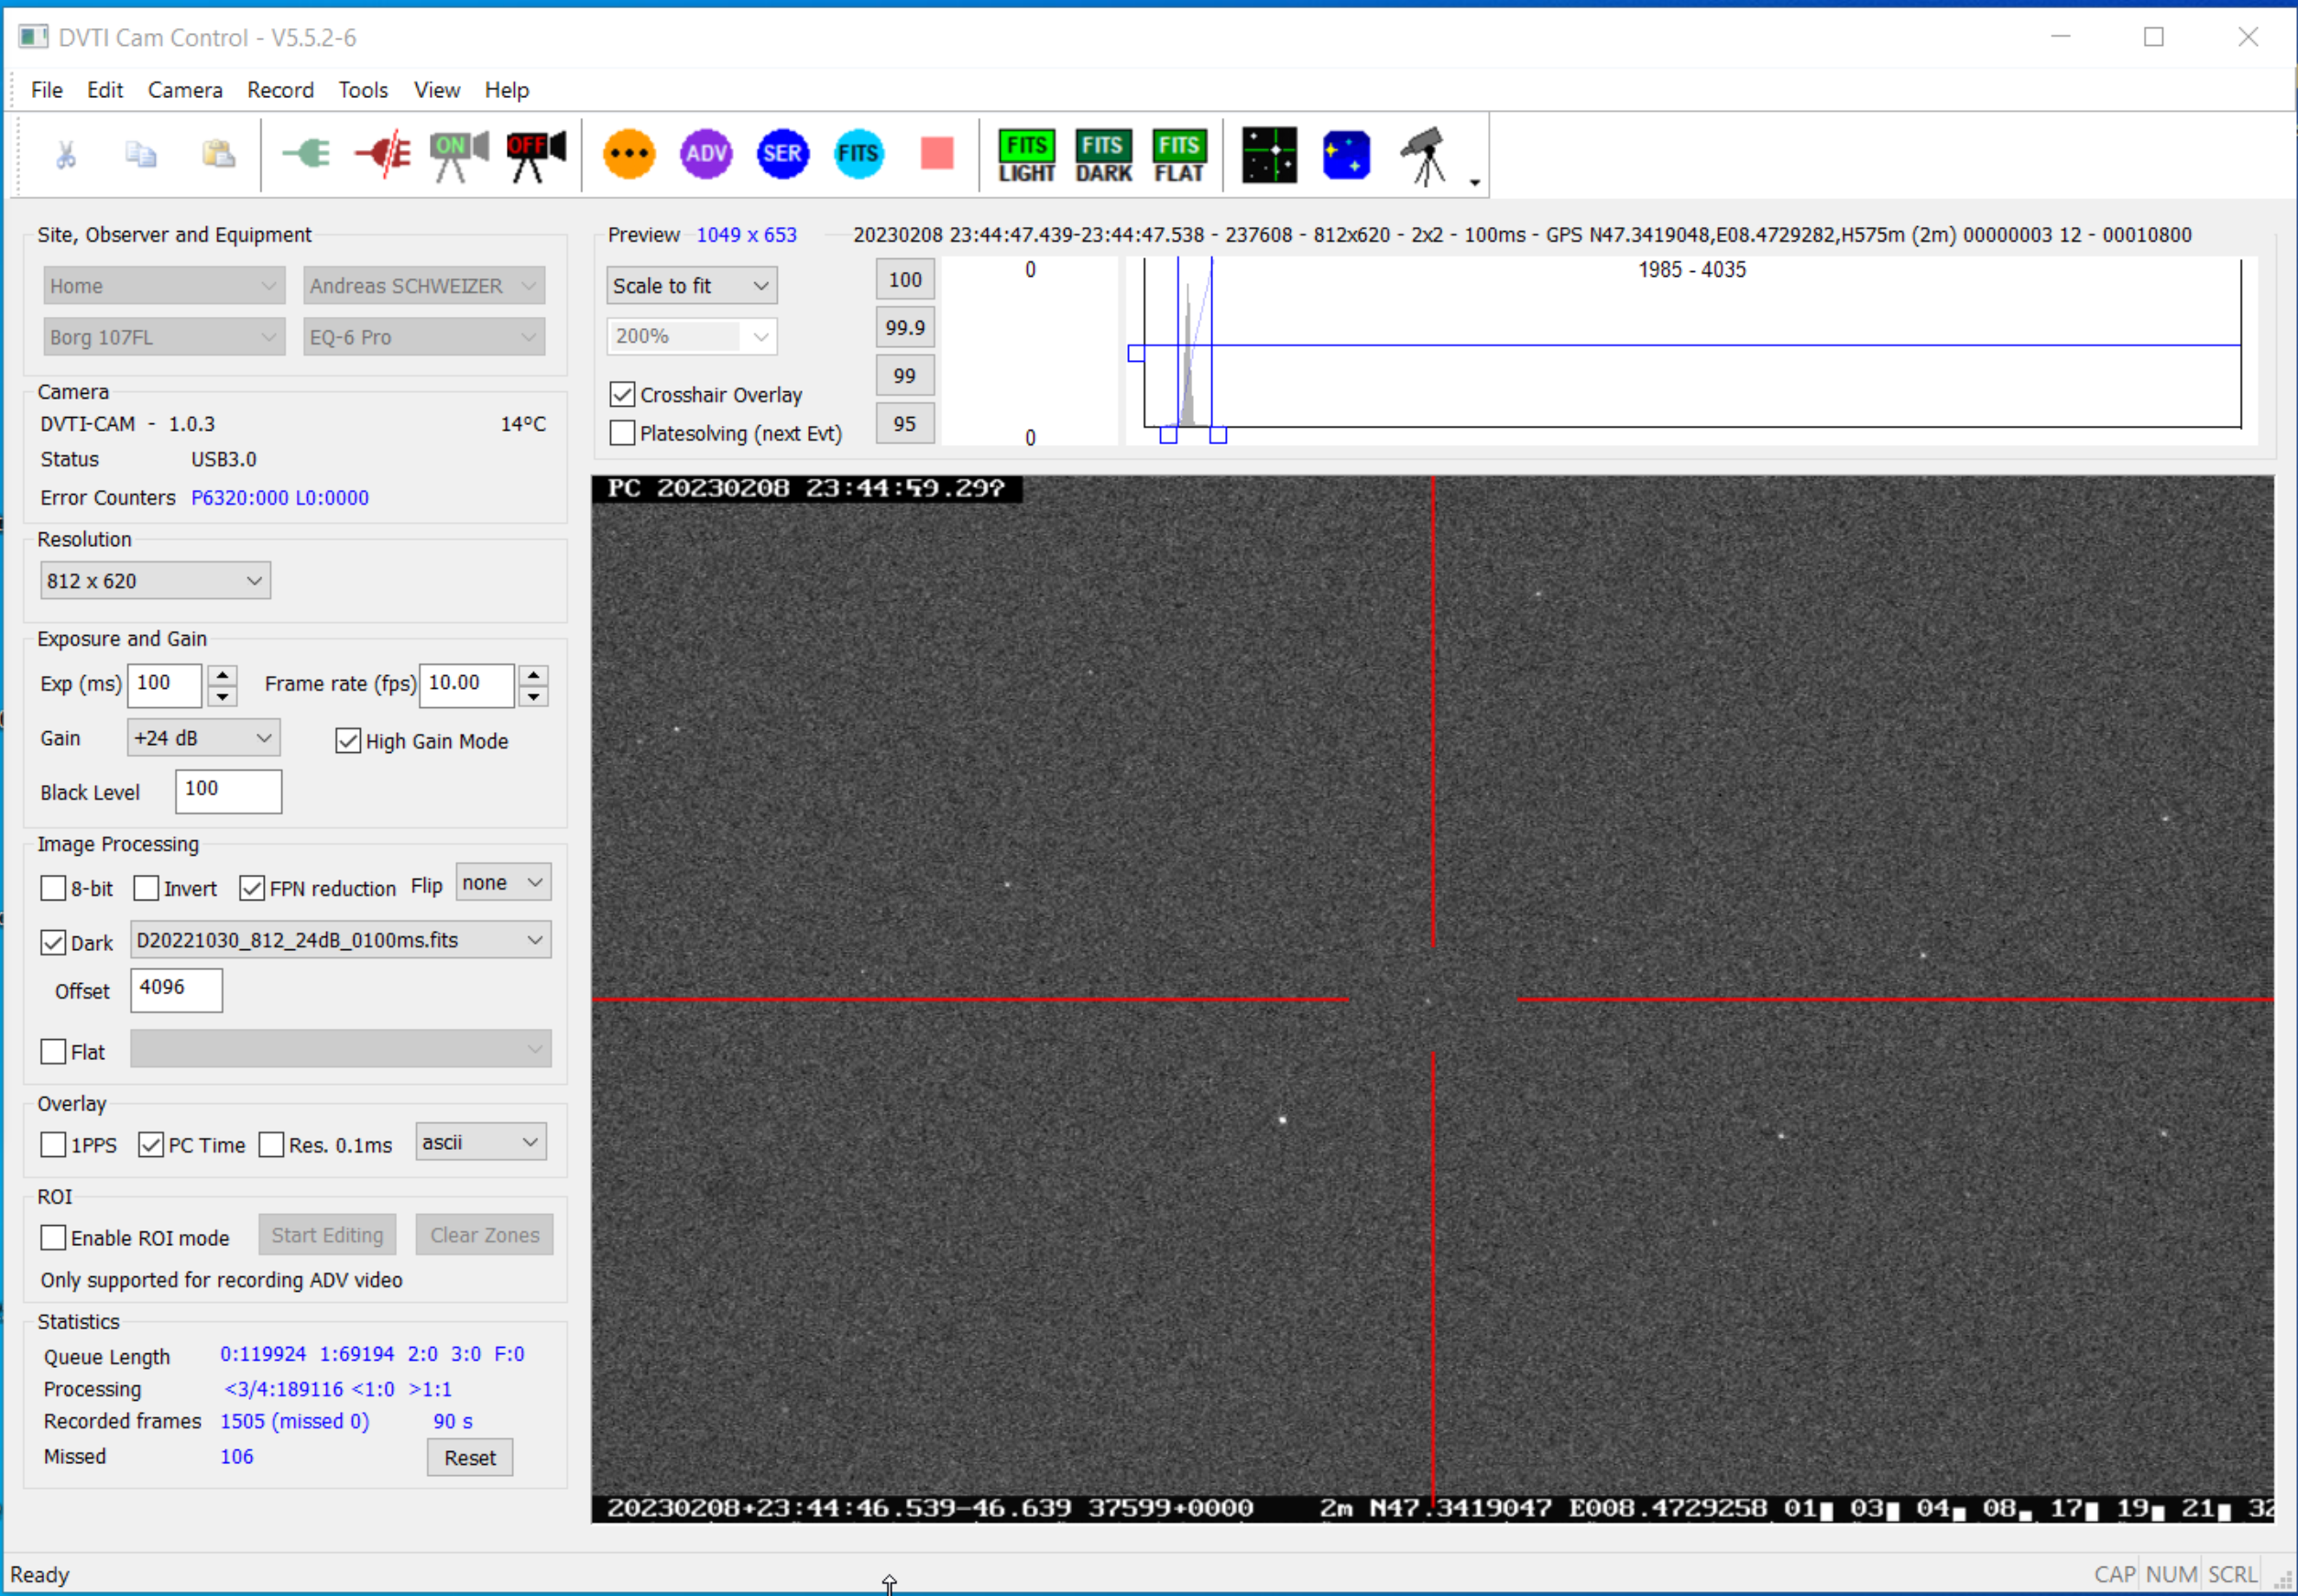Expand the 812 x 620 resolution dropdown
The height and width of the screenshot is (1596, 2298).
point(155,581)
